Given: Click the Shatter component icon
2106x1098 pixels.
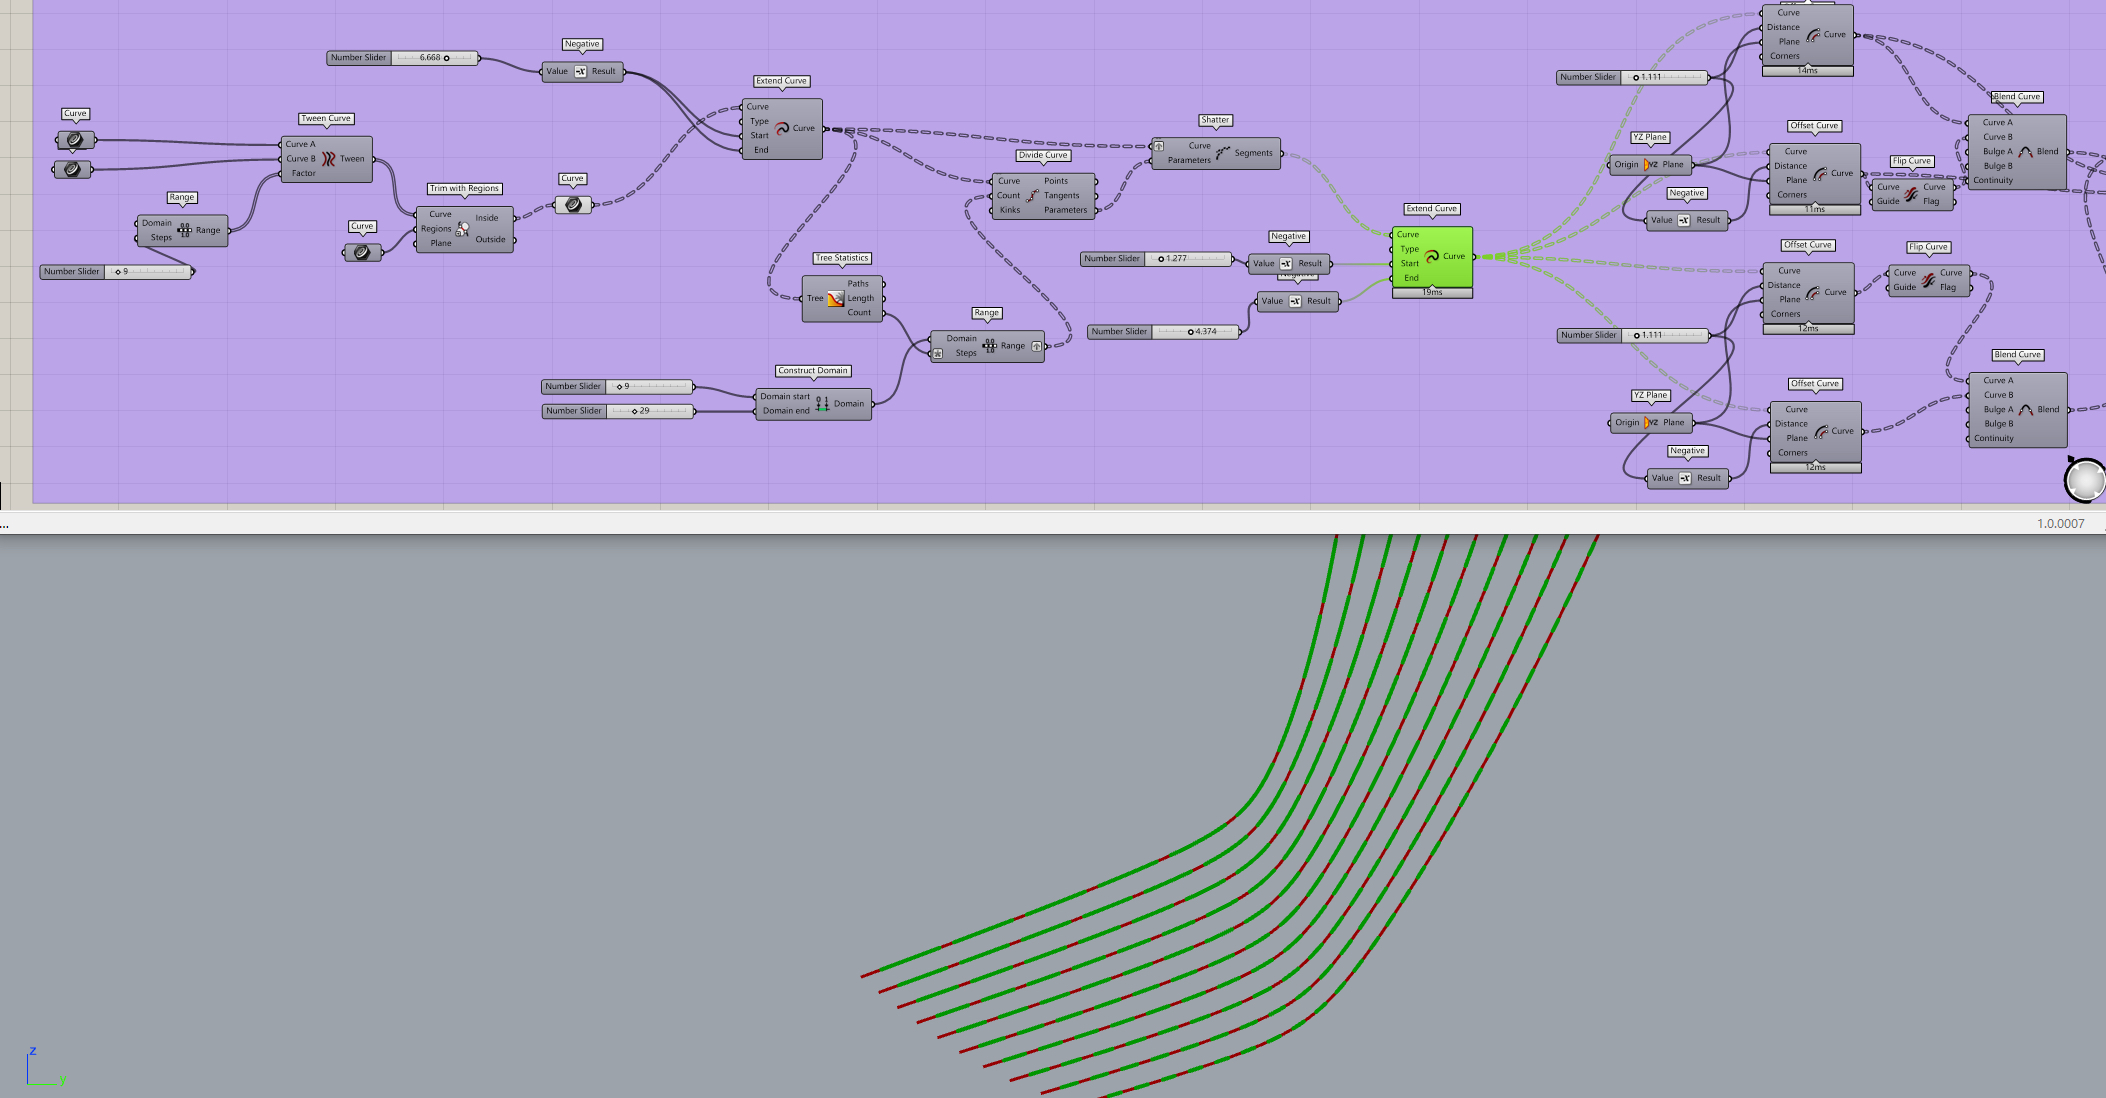Looking at the screenshot, I should pos(1223,153).
